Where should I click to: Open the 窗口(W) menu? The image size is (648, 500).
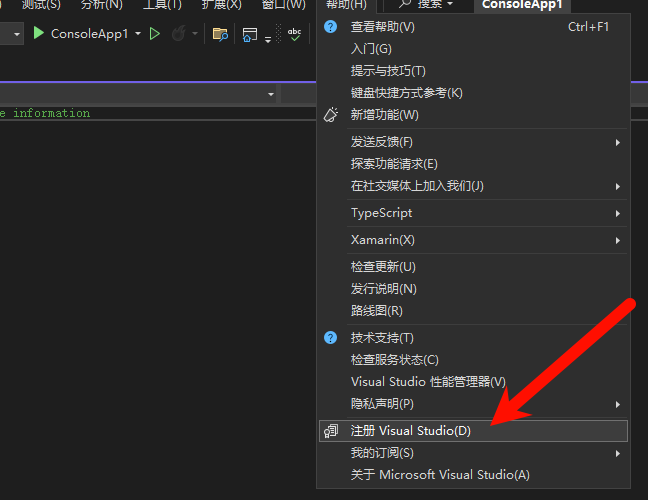coord(284,5)
